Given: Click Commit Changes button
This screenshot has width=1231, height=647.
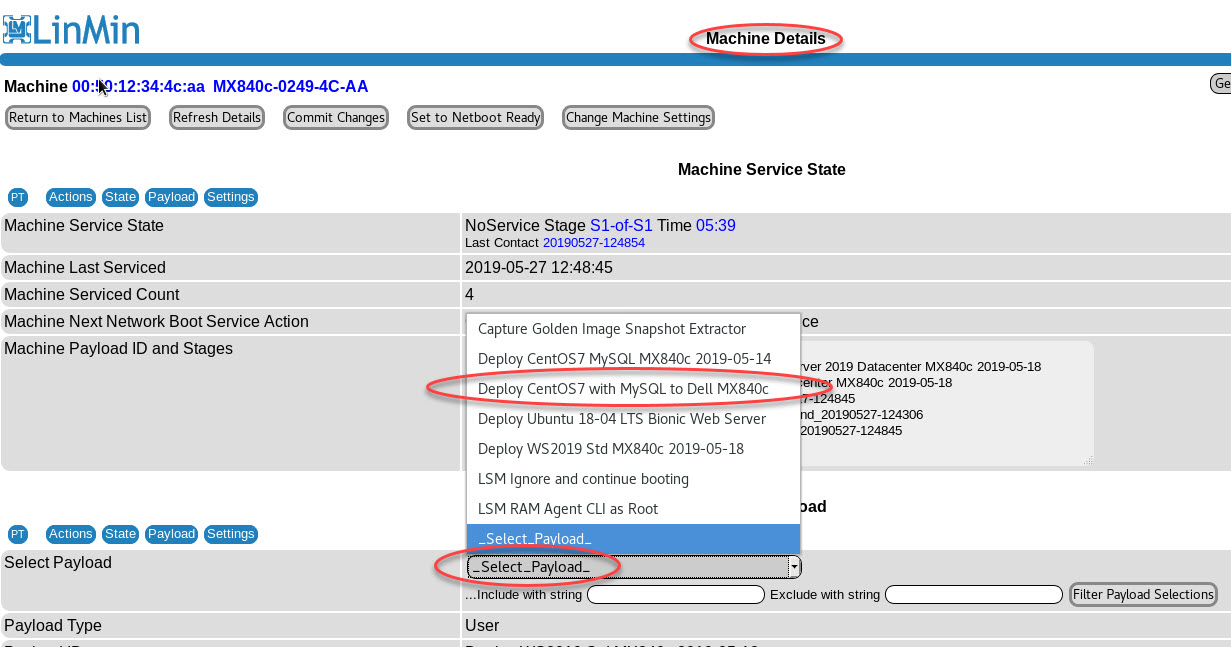Looking at the screenshot, I should point(336,118).
